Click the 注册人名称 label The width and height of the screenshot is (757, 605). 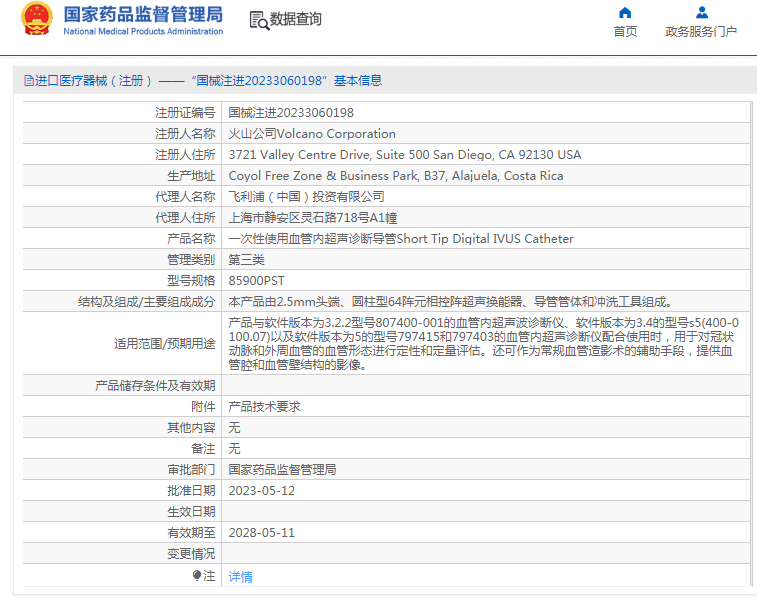tap(185, 134)
